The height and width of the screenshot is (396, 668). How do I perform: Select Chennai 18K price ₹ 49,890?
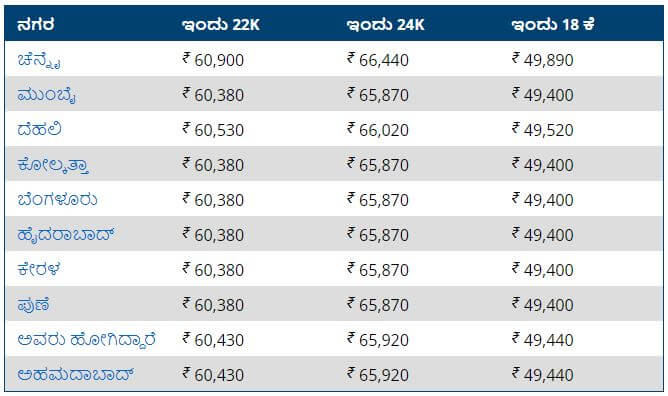543,60
